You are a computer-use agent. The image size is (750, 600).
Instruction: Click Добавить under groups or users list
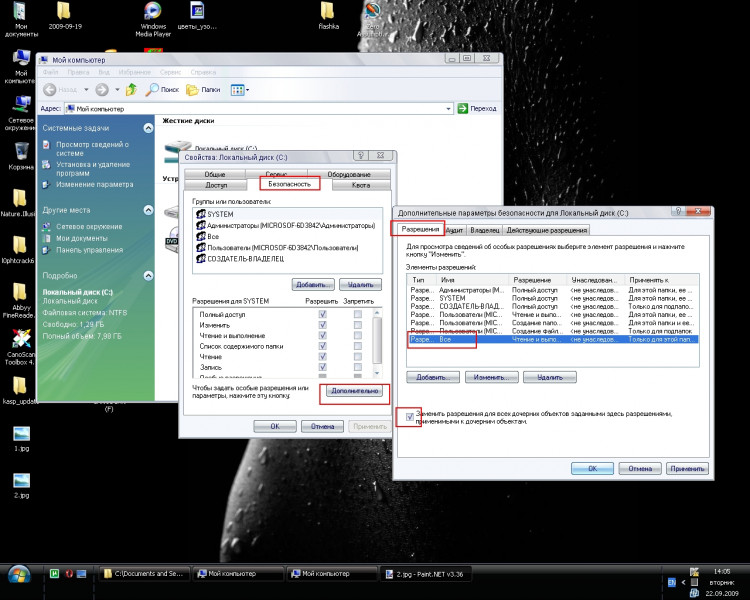313,285
